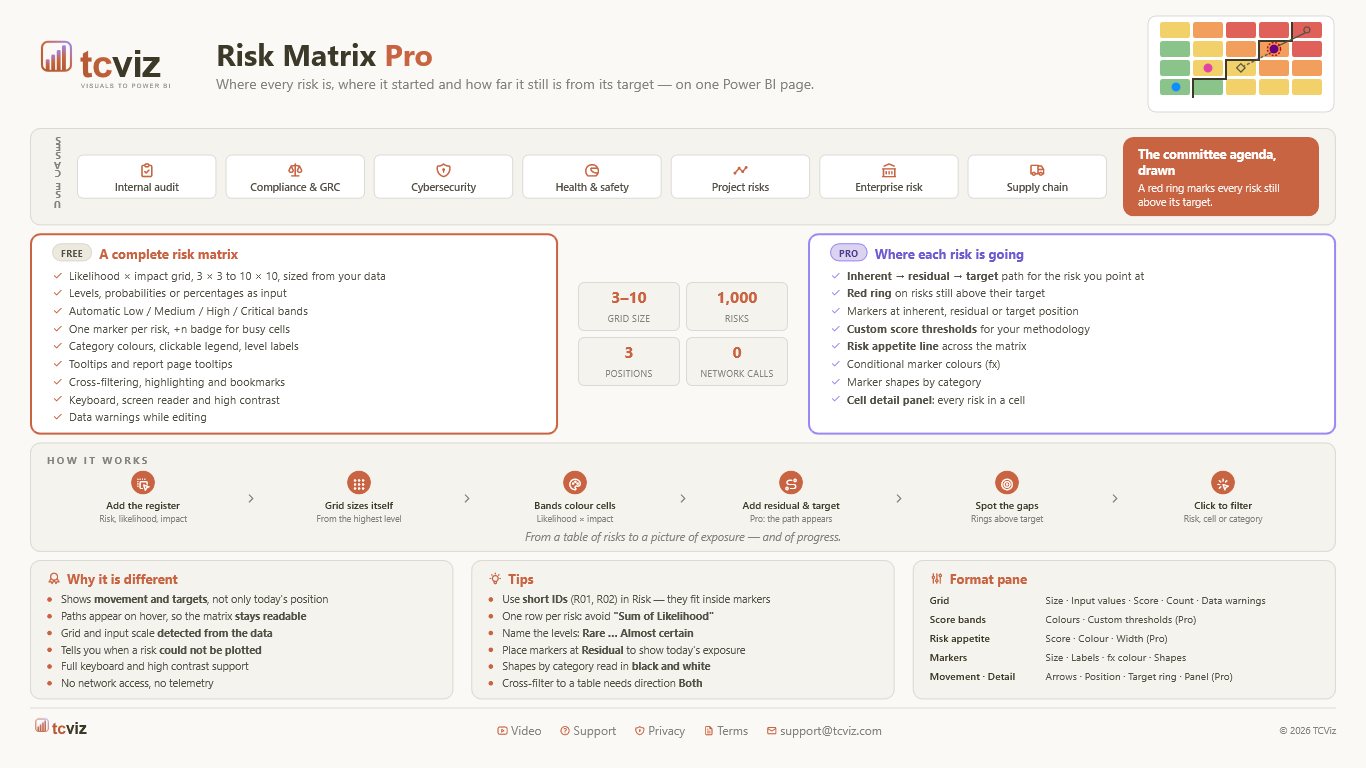1366x768 pixels.
Task: Click the Supply chain truck icon
Action: tap(1037, 170)
